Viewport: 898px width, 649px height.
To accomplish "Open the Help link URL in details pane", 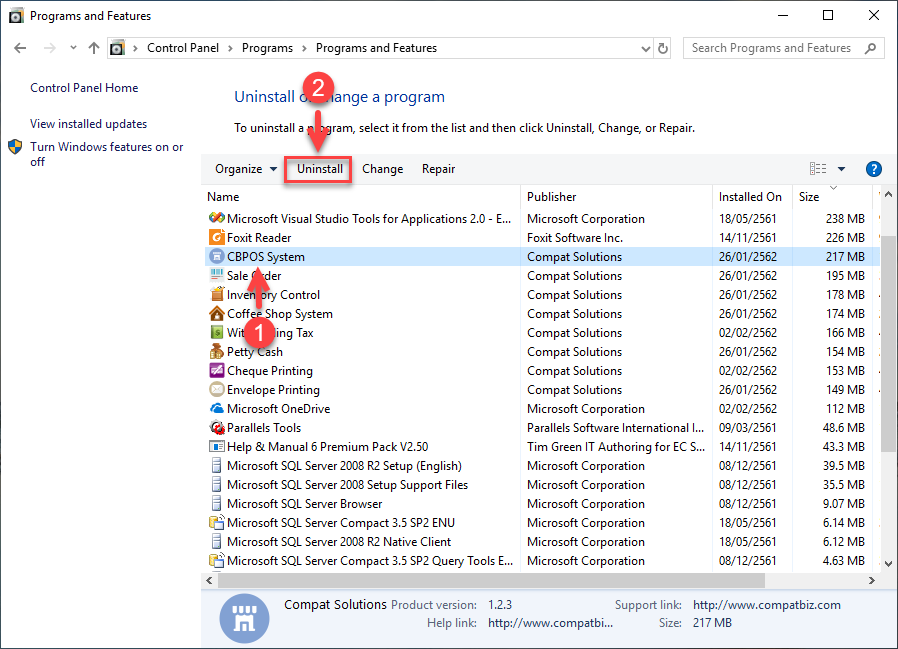I will 550,623.
